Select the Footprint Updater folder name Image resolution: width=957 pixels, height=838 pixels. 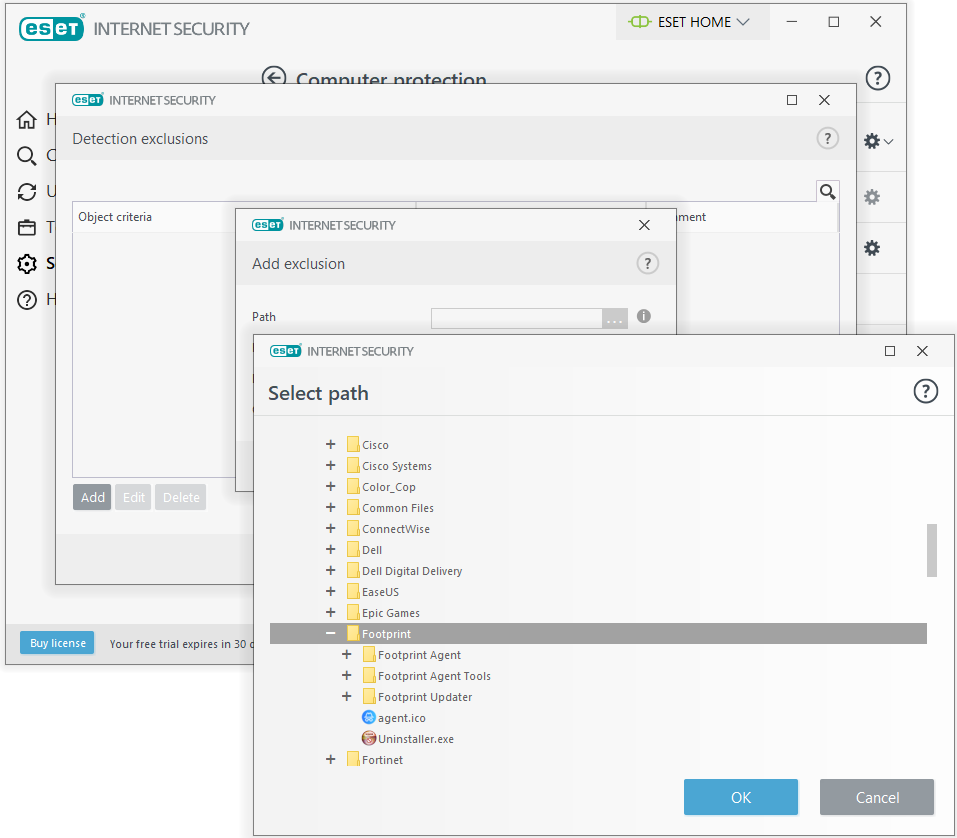425,697
